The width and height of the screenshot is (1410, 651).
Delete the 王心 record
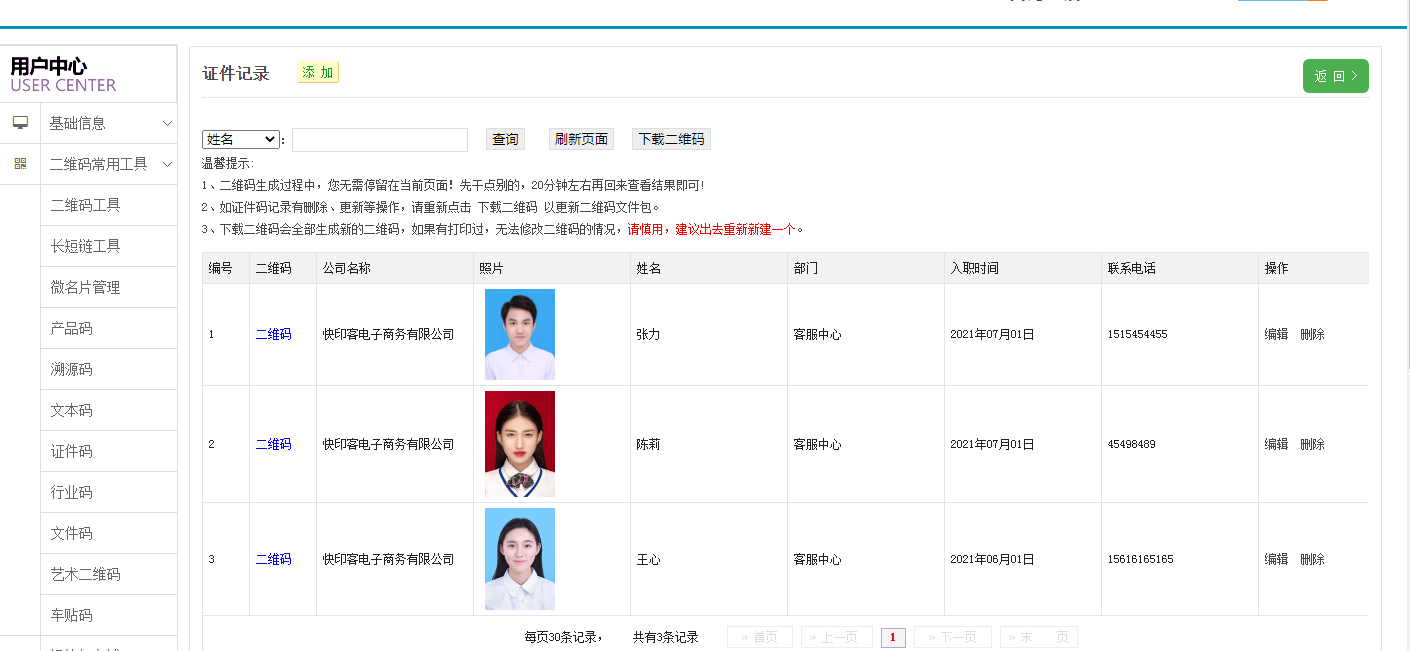[1312, 559]
